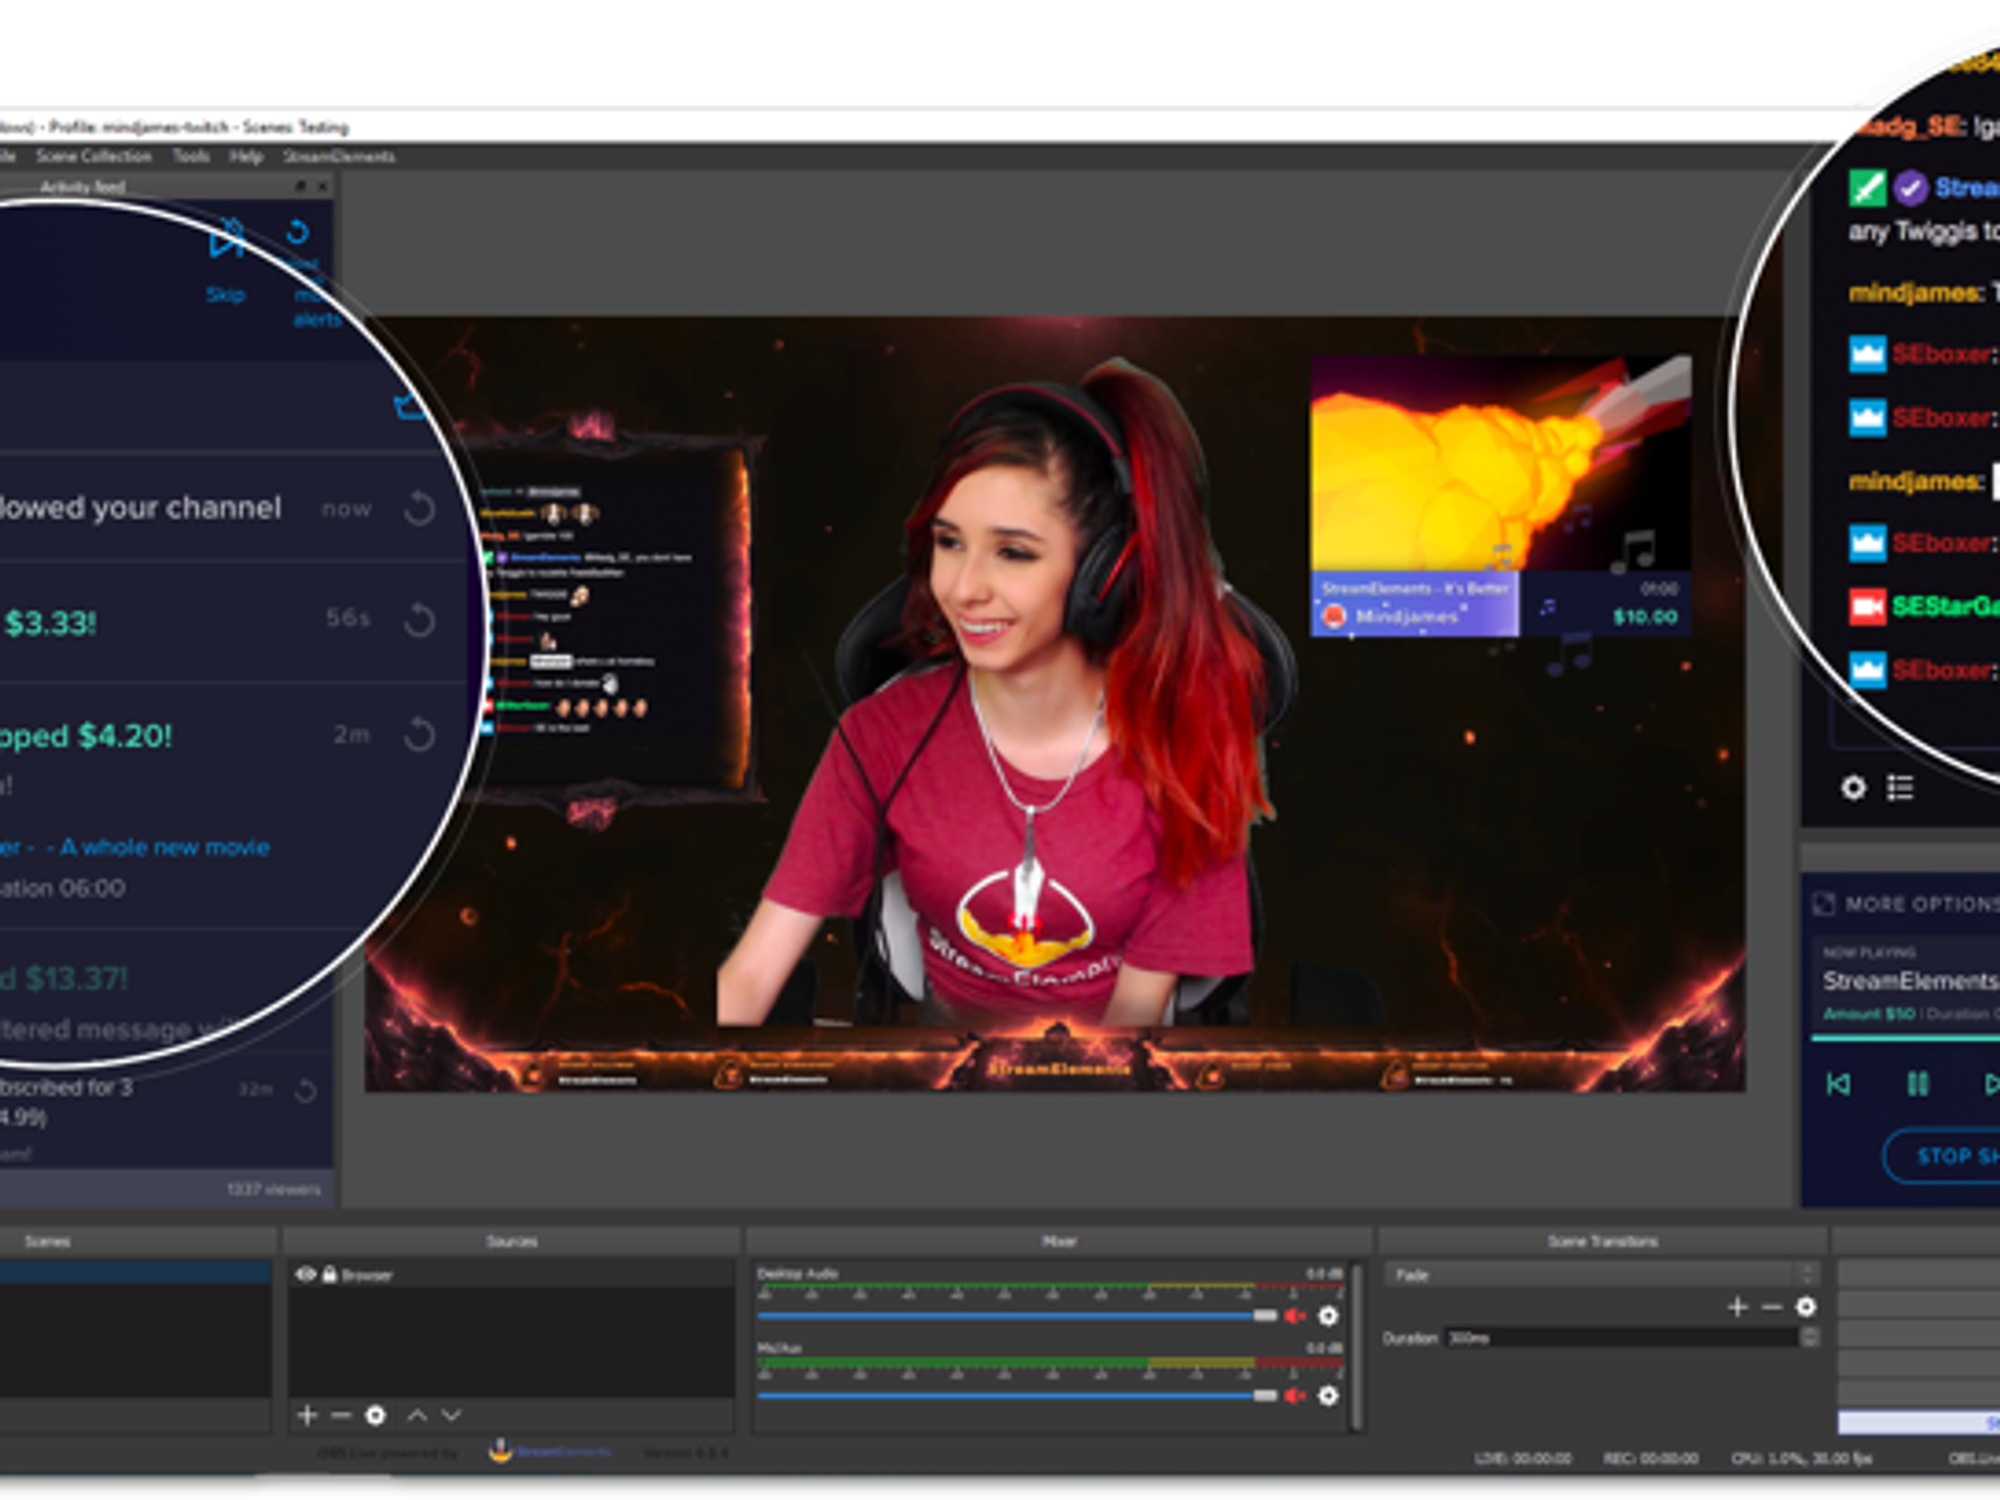Screen dimensions: 2000x1500
Task: Open properties gear for the Browser source
Action: pos(376,1414)
